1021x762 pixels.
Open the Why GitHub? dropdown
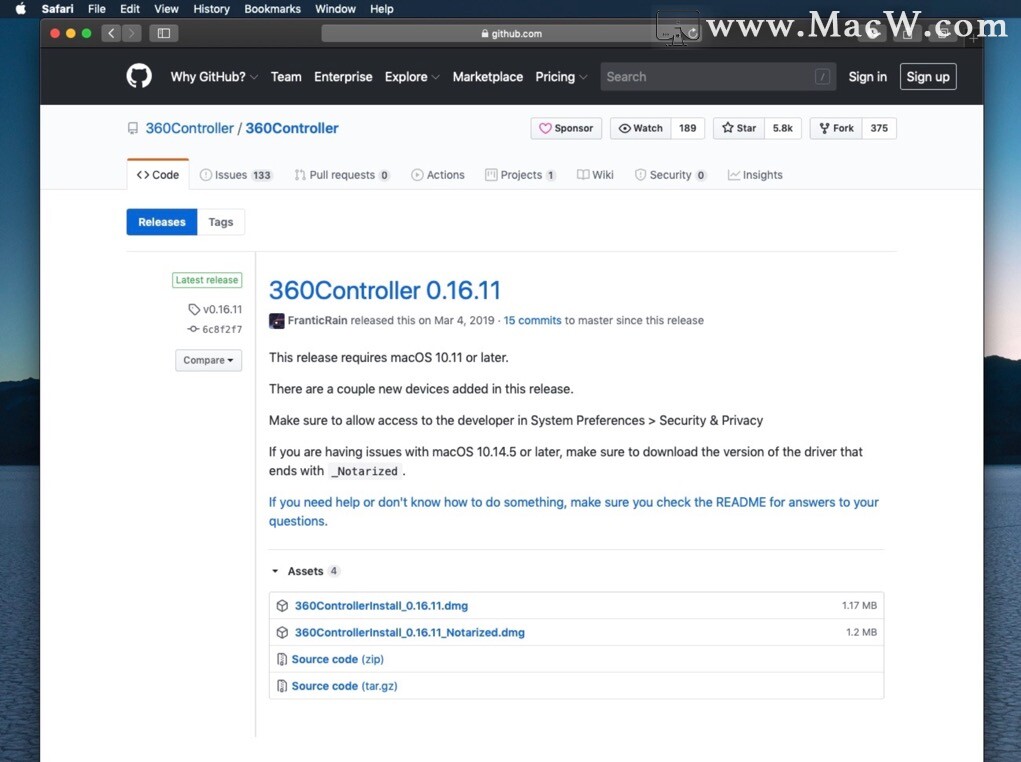214,77
